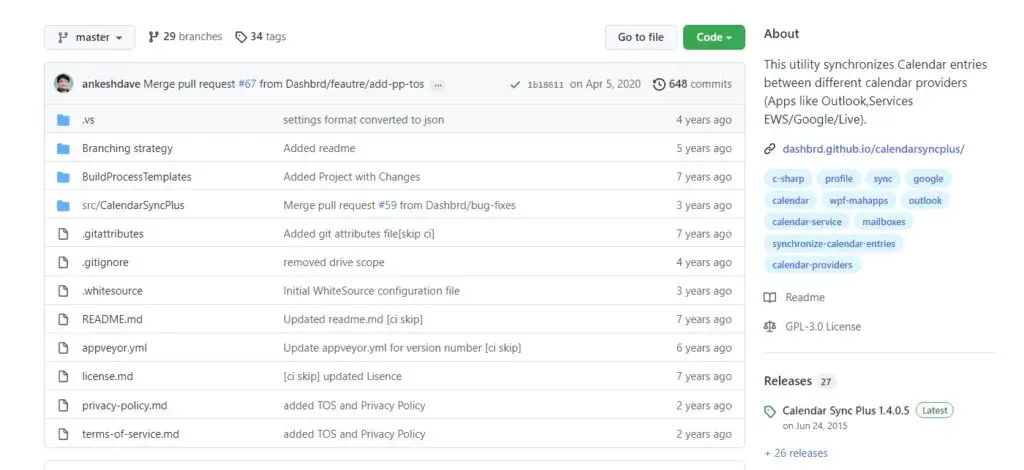Viewport: 1024px width, 470px height.
Task: Click the release tag icon beside Calendar Sync Plus
Action: click(770, 411)
